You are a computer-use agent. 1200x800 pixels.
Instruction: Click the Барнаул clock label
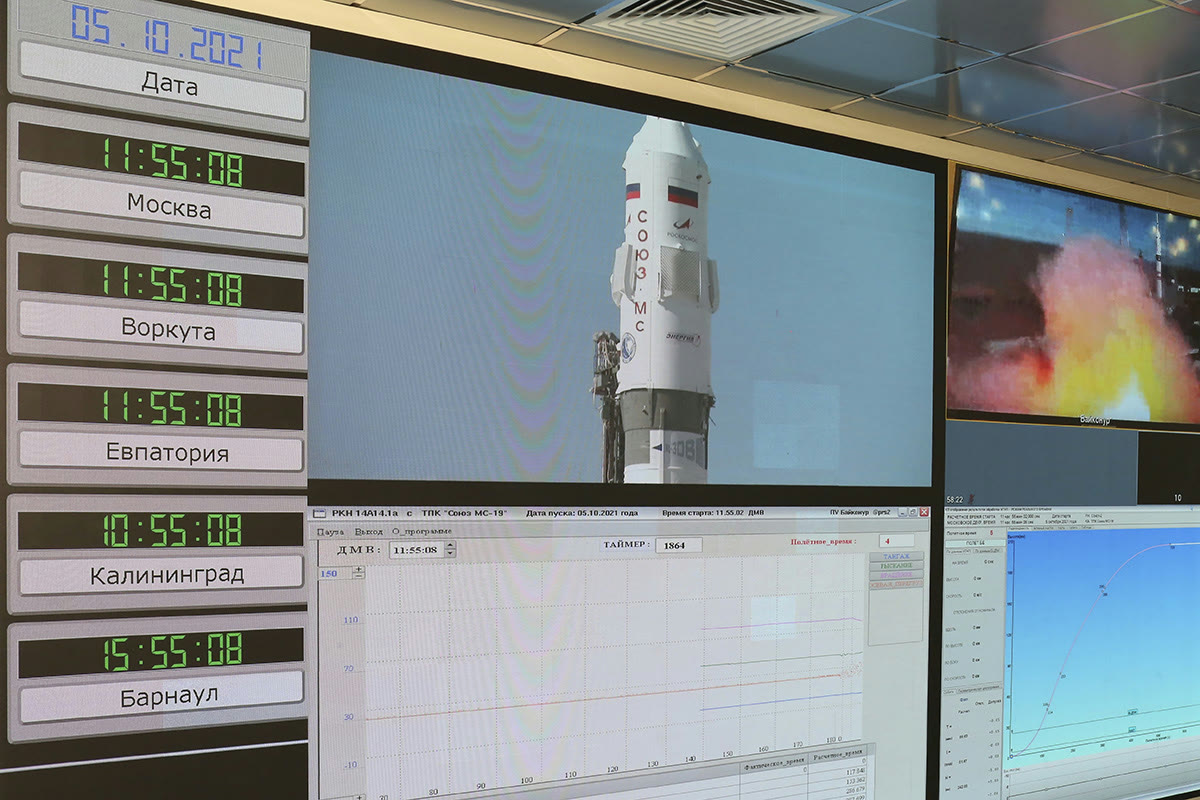click(x=162, y=695)
